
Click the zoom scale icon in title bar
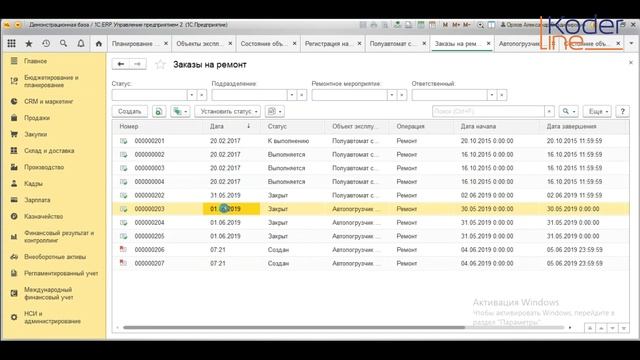(x=480, y=25)
